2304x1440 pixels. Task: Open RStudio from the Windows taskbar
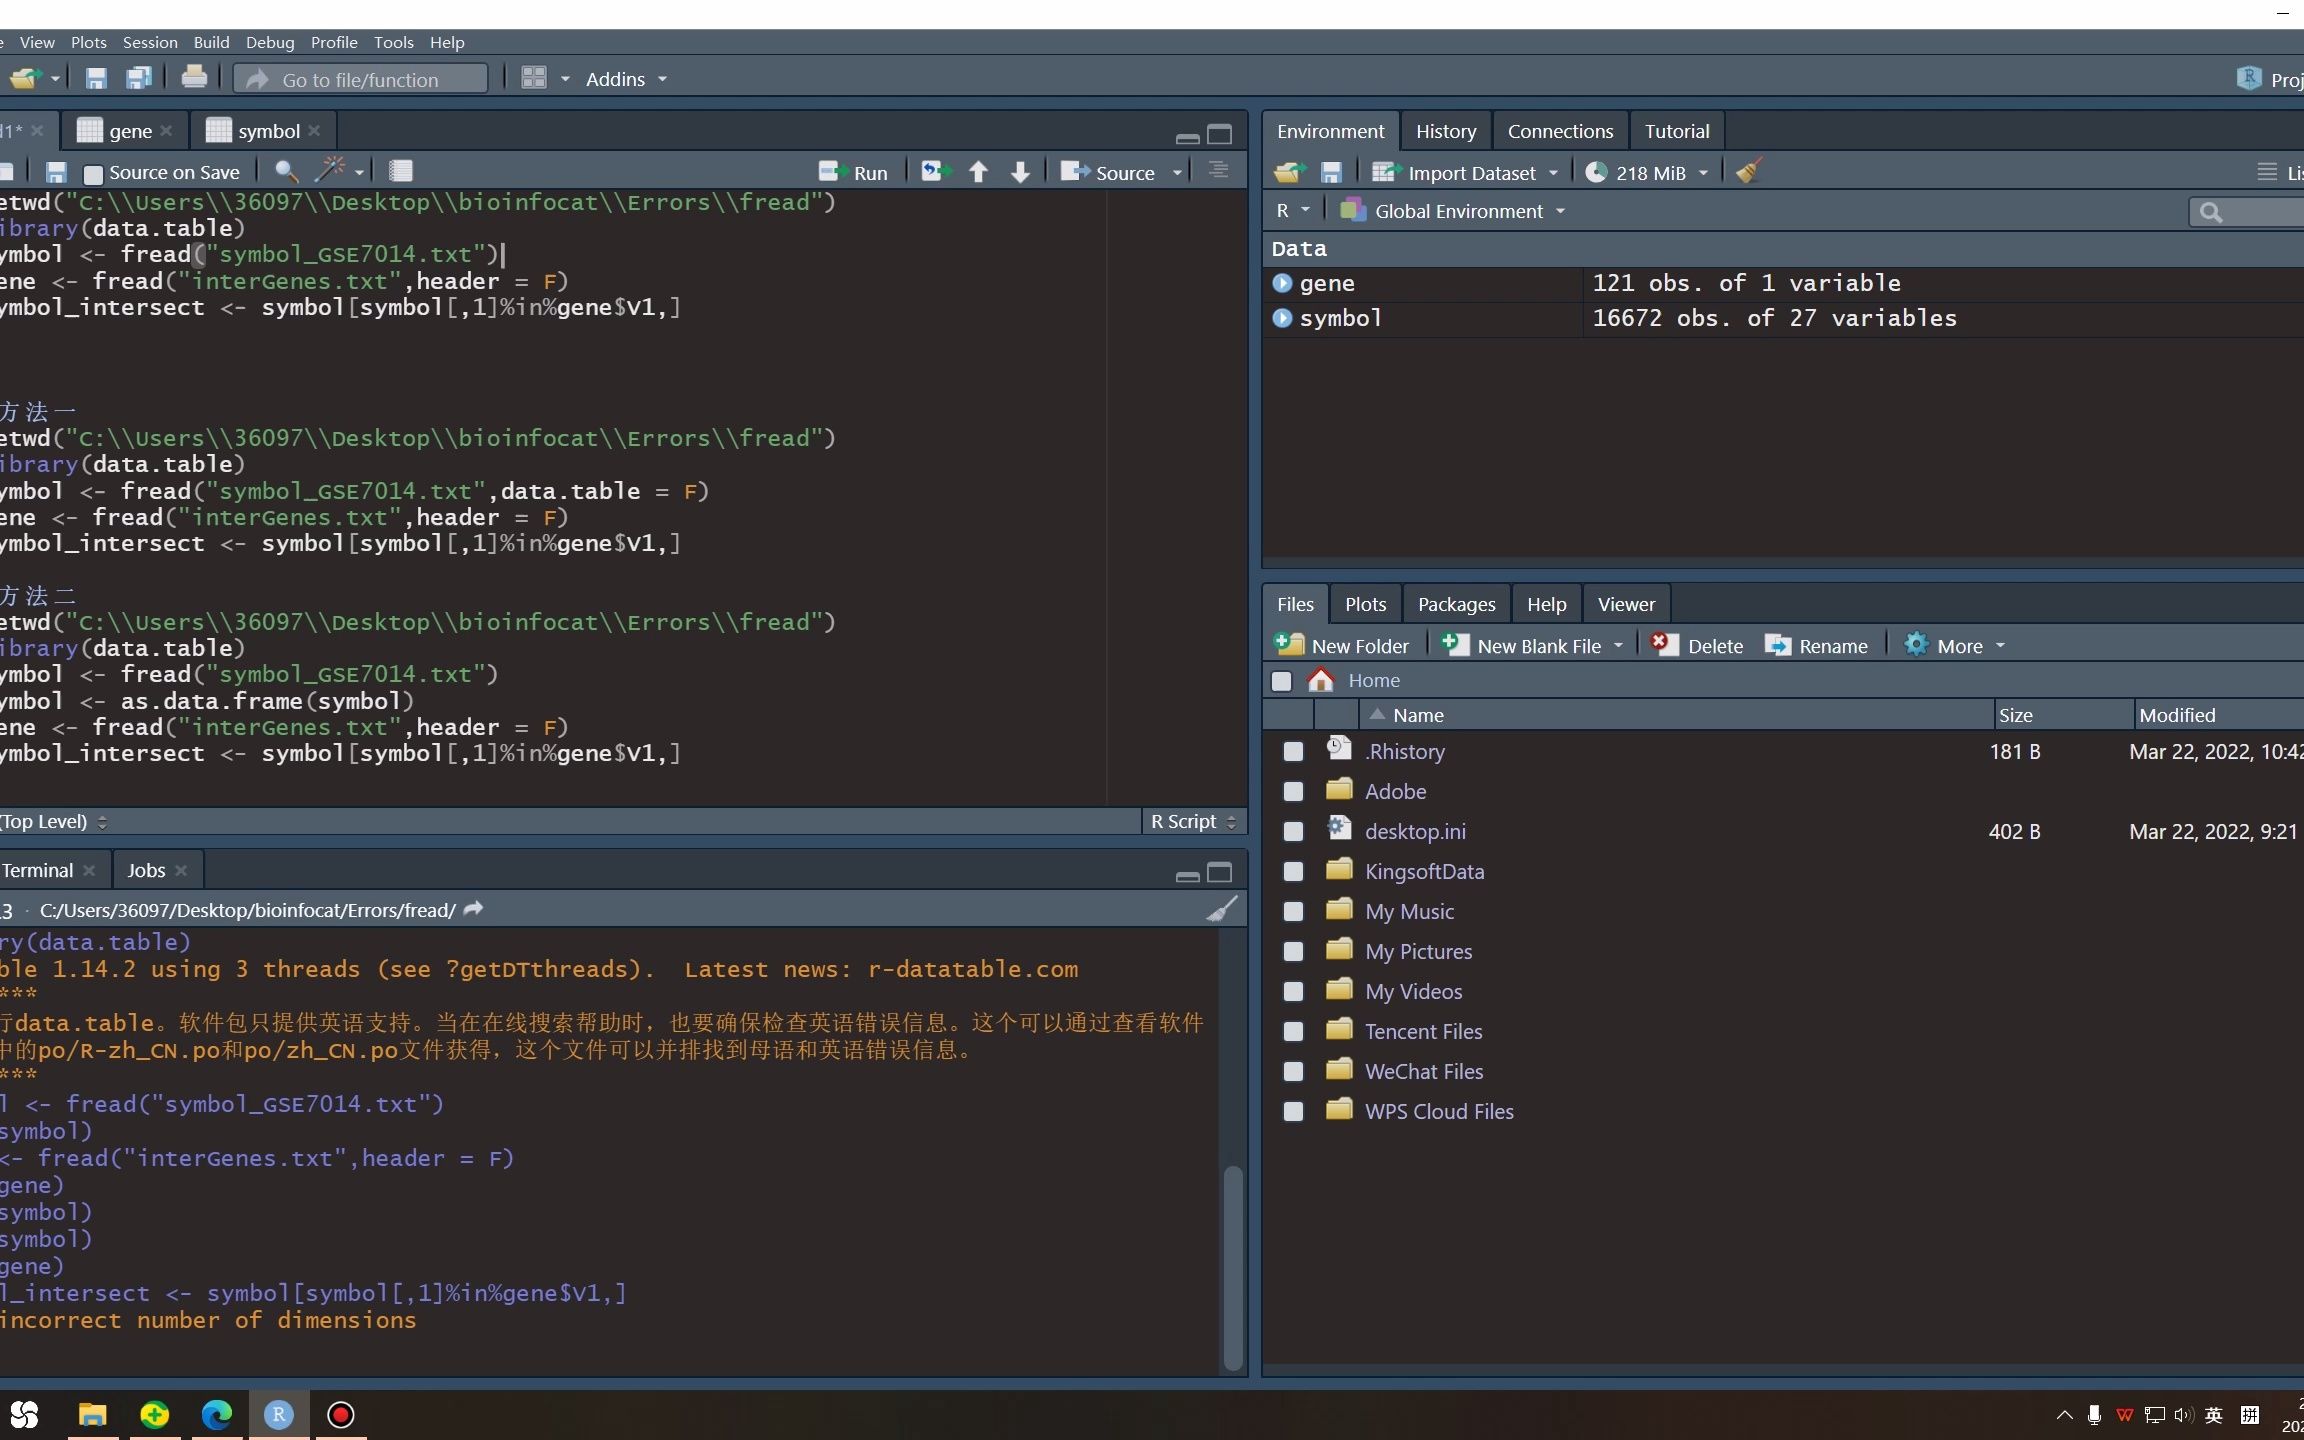278,1414
